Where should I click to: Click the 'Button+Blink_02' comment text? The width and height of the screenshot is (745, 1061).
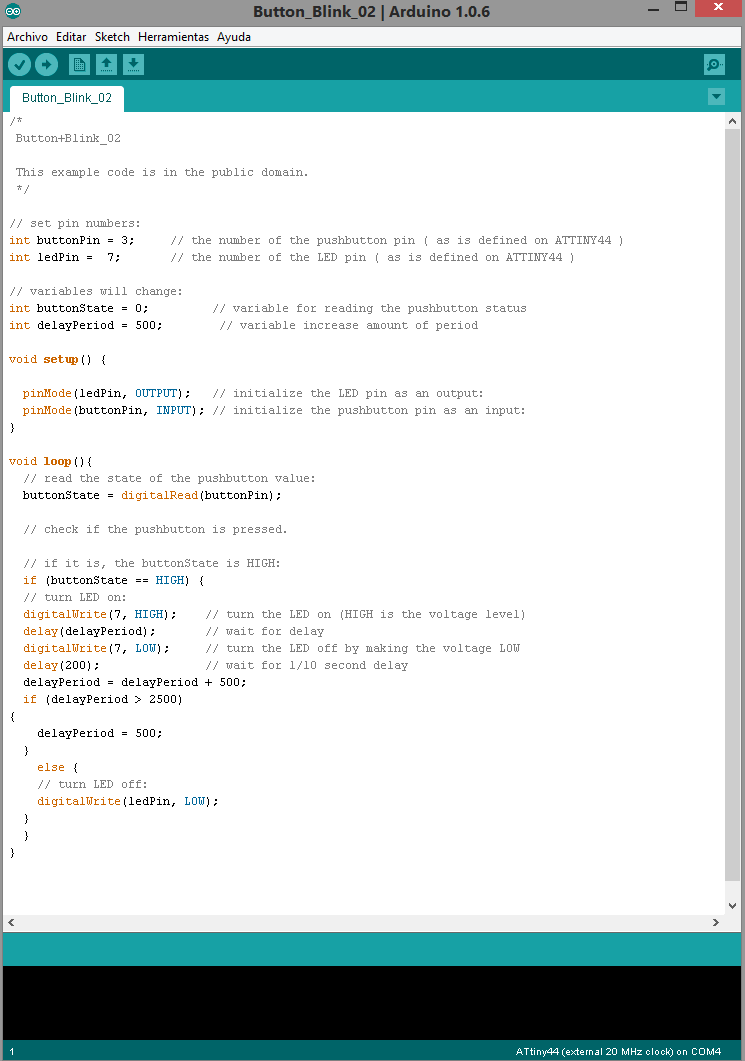click(x=68, y=138)
